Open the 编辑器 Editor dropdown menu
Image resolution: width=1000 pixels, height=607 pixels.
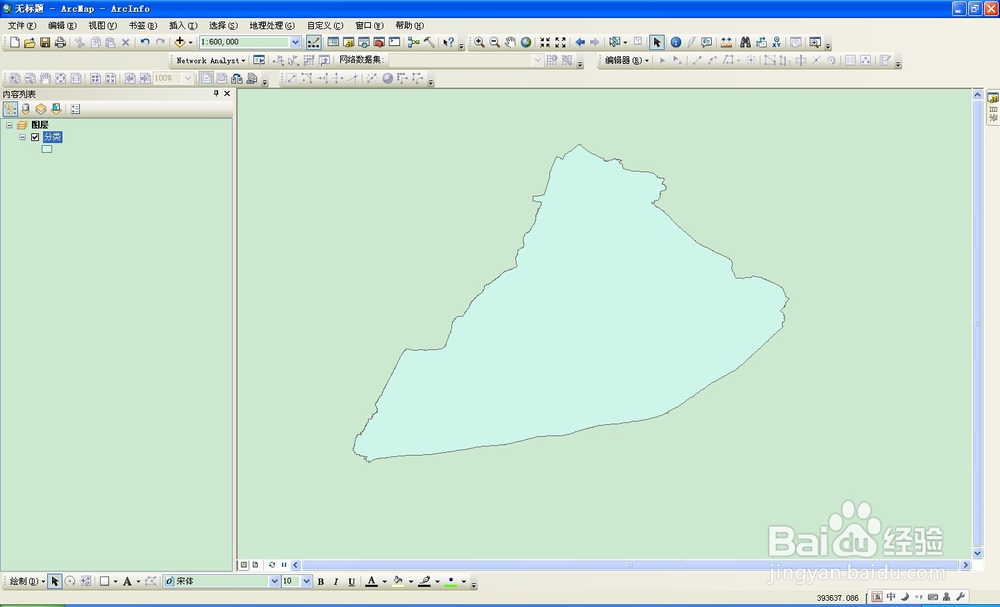[627, 60]
